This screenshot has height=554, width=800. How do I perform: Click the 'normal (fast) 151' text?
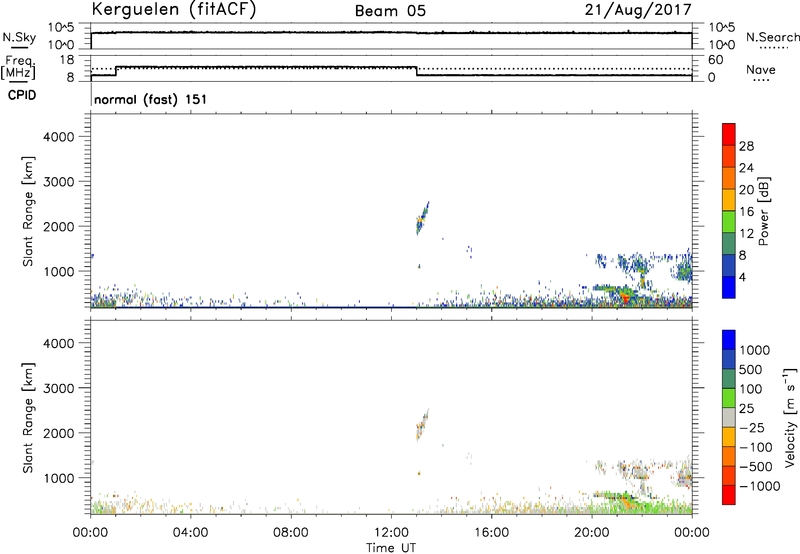(x=151, y=99)
